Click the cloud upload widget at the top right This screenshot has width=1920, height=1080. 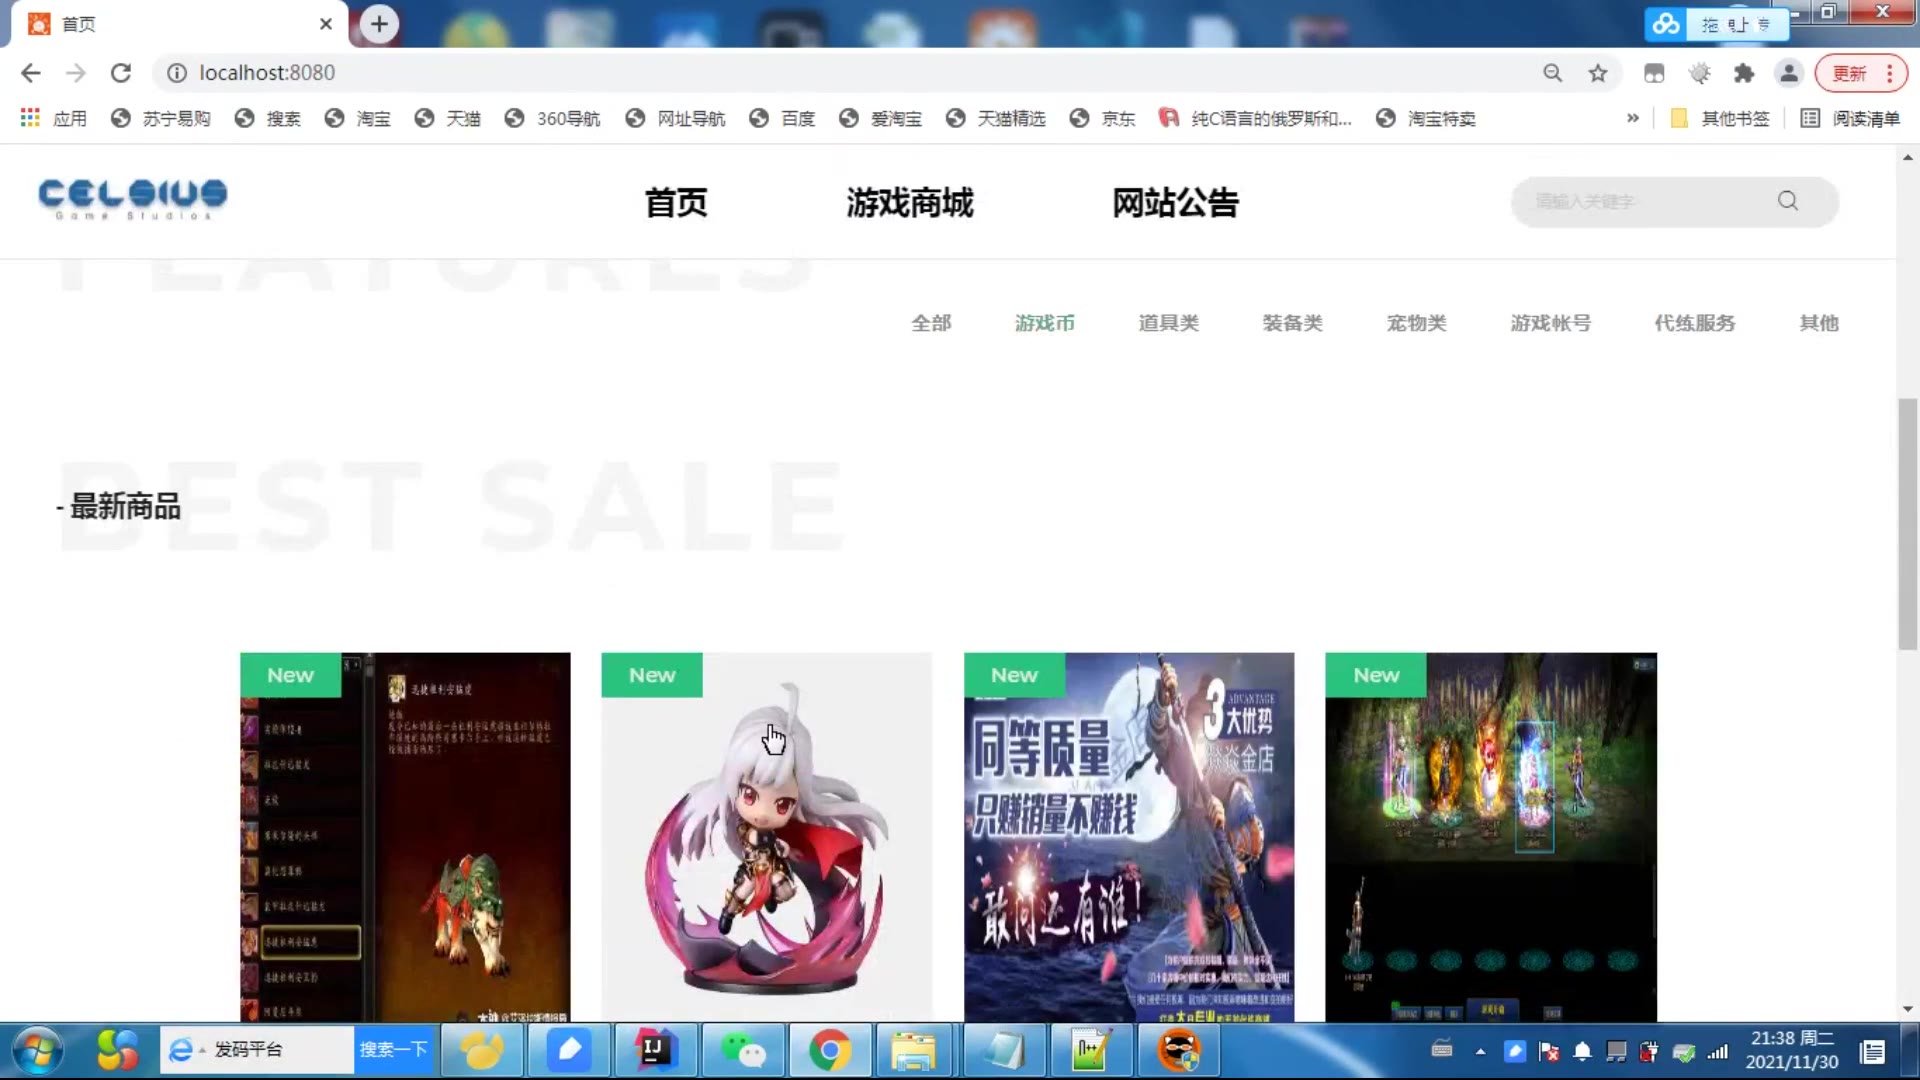[1716, 24]
